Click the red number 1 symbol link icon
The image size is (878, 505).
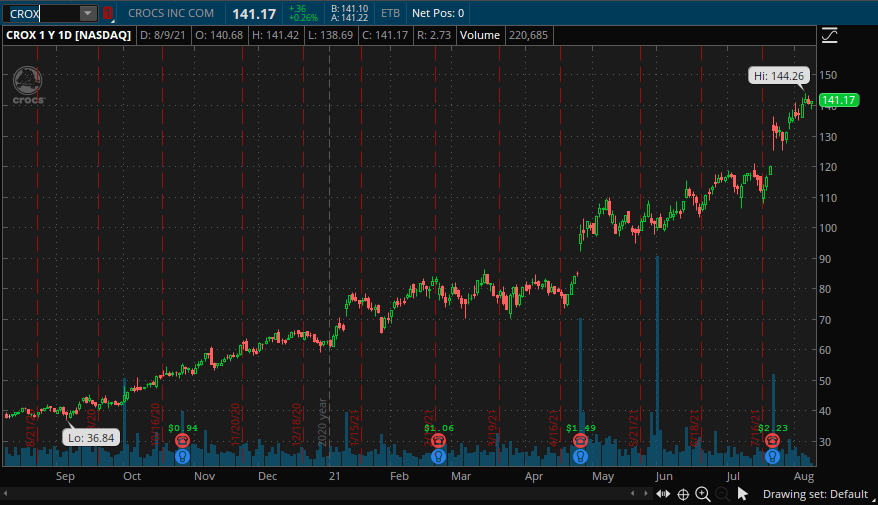[108, 13]
